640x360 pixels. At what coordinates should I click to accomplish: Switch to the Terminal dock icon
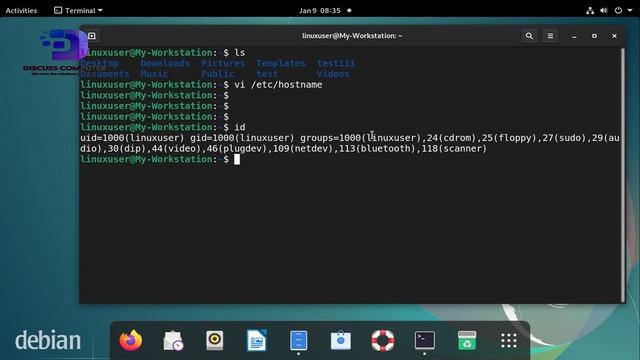click(425, 340)
